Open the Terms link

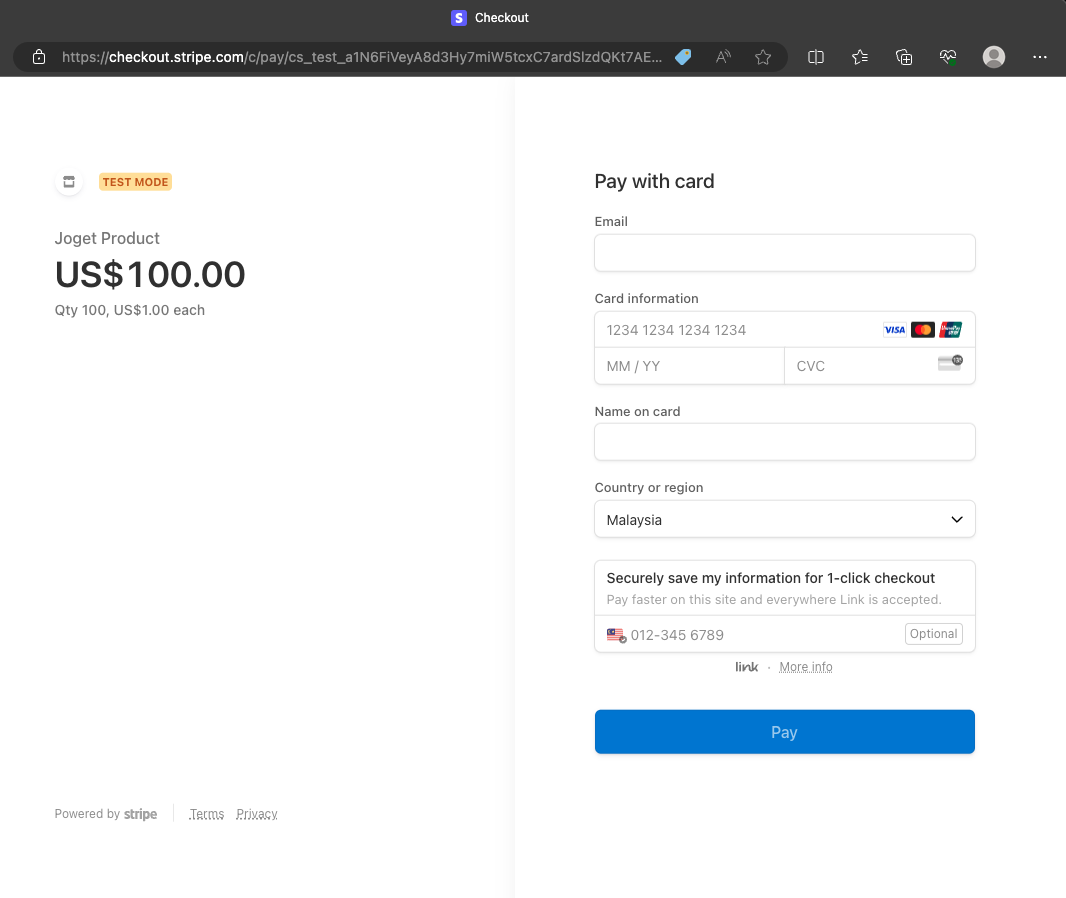[206, 814]
